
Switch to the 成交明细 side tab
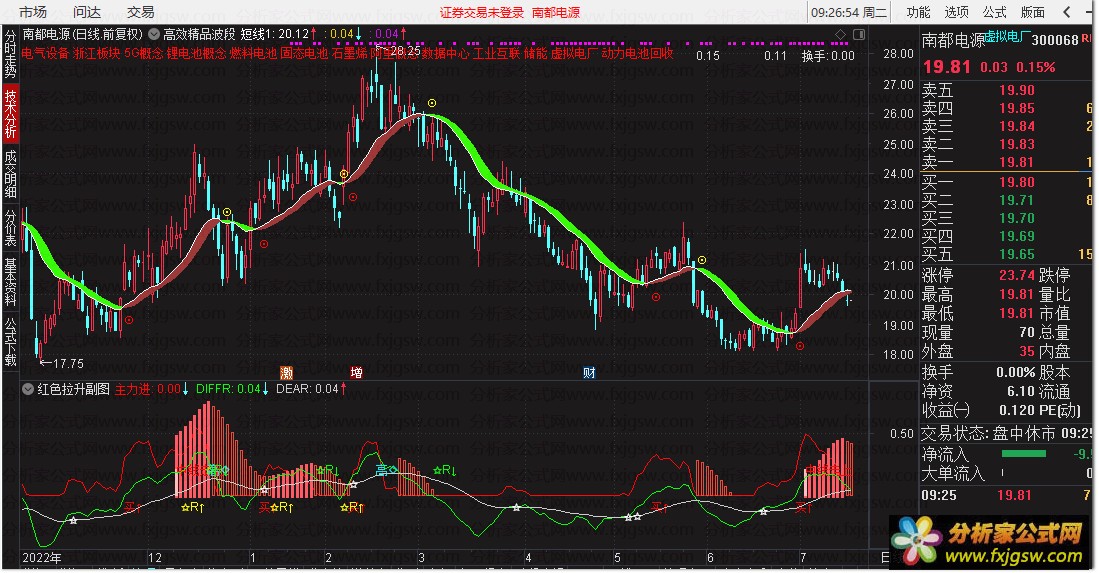(x=11, y=173)
